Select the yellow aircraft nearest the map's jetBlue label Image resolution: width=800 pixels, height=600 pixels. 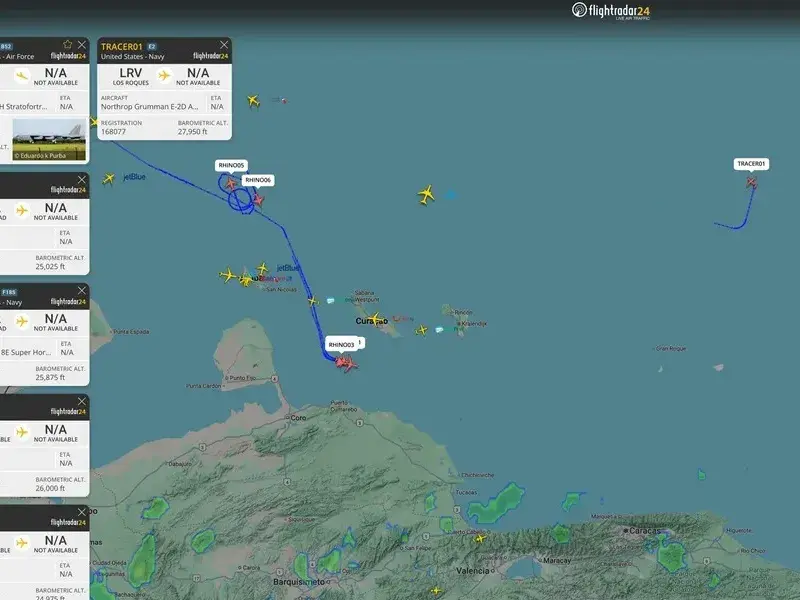(262, 268)
